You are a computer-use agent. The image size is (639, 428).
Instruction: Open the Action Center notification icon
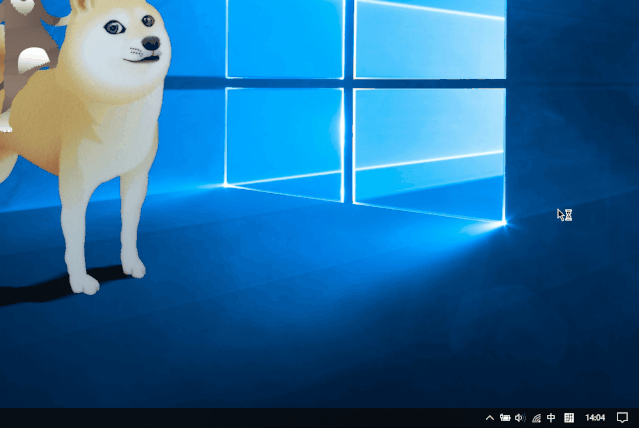(622, 418)
